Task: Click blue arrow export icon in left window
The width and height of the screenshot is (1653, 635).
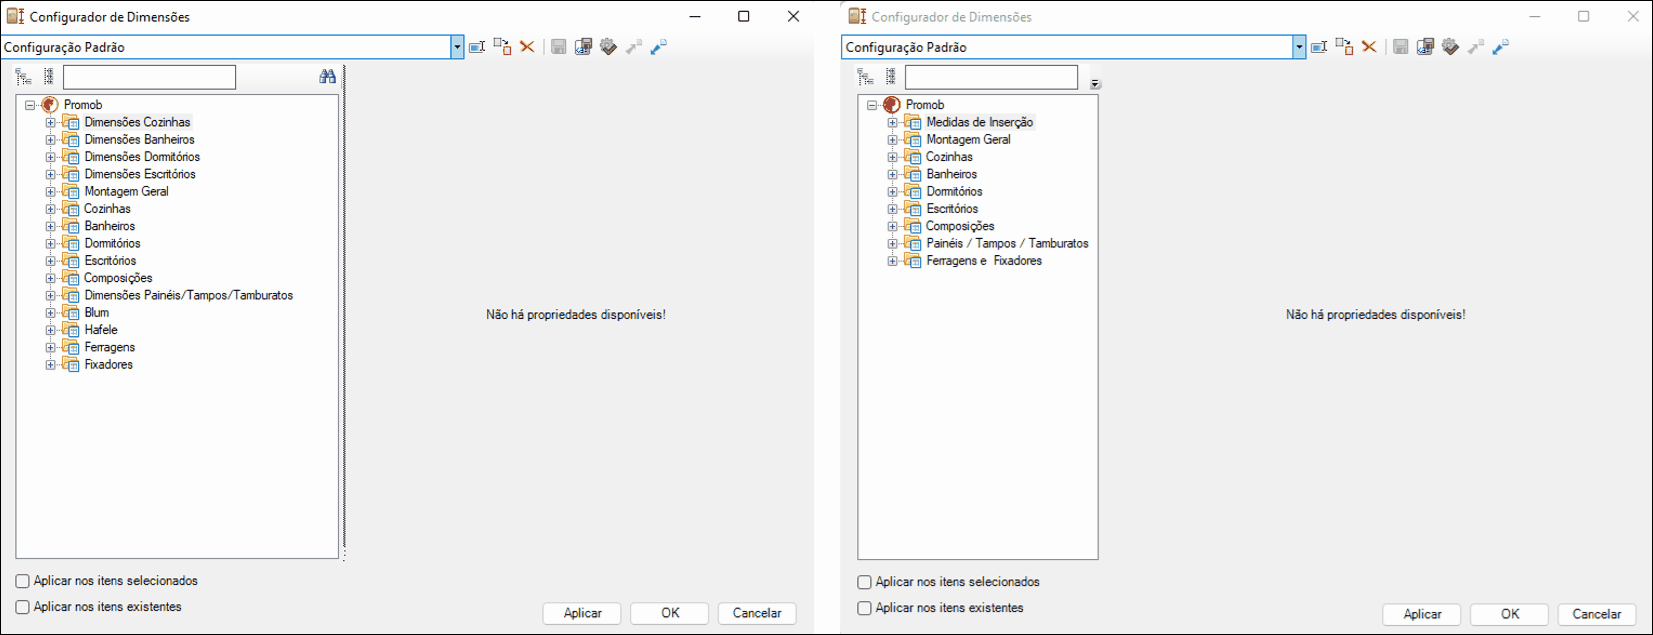Action: [659, 47]
